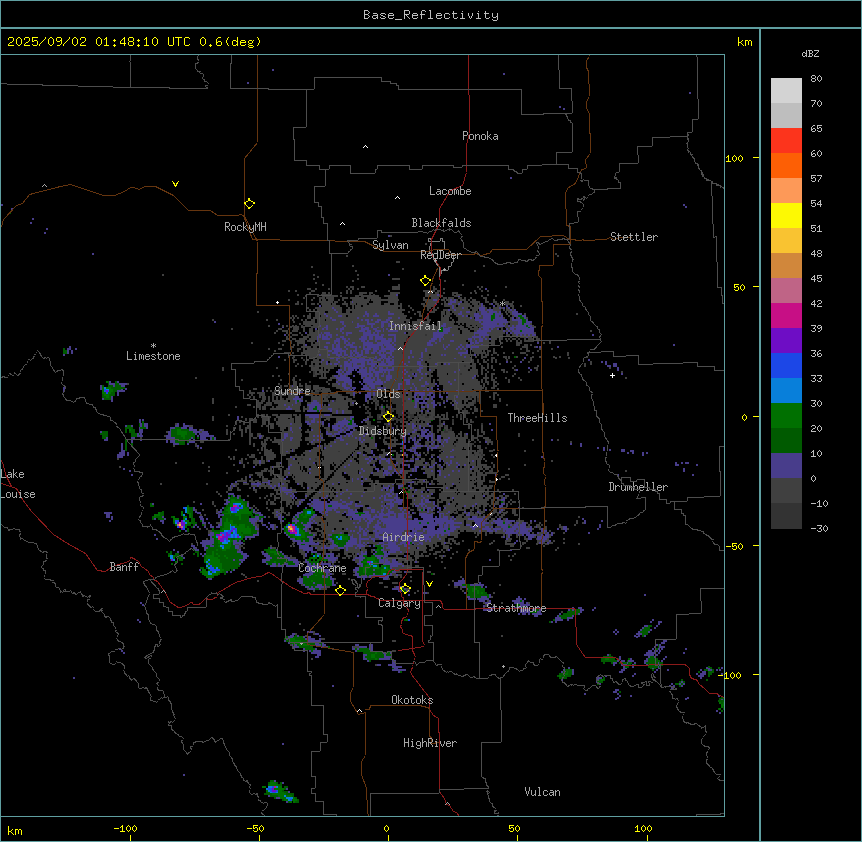This screenshot has height=842, width=862.
Task: Click the 50 tick on bottom axis
Action: pyautogui.click(x=514, y=828)
